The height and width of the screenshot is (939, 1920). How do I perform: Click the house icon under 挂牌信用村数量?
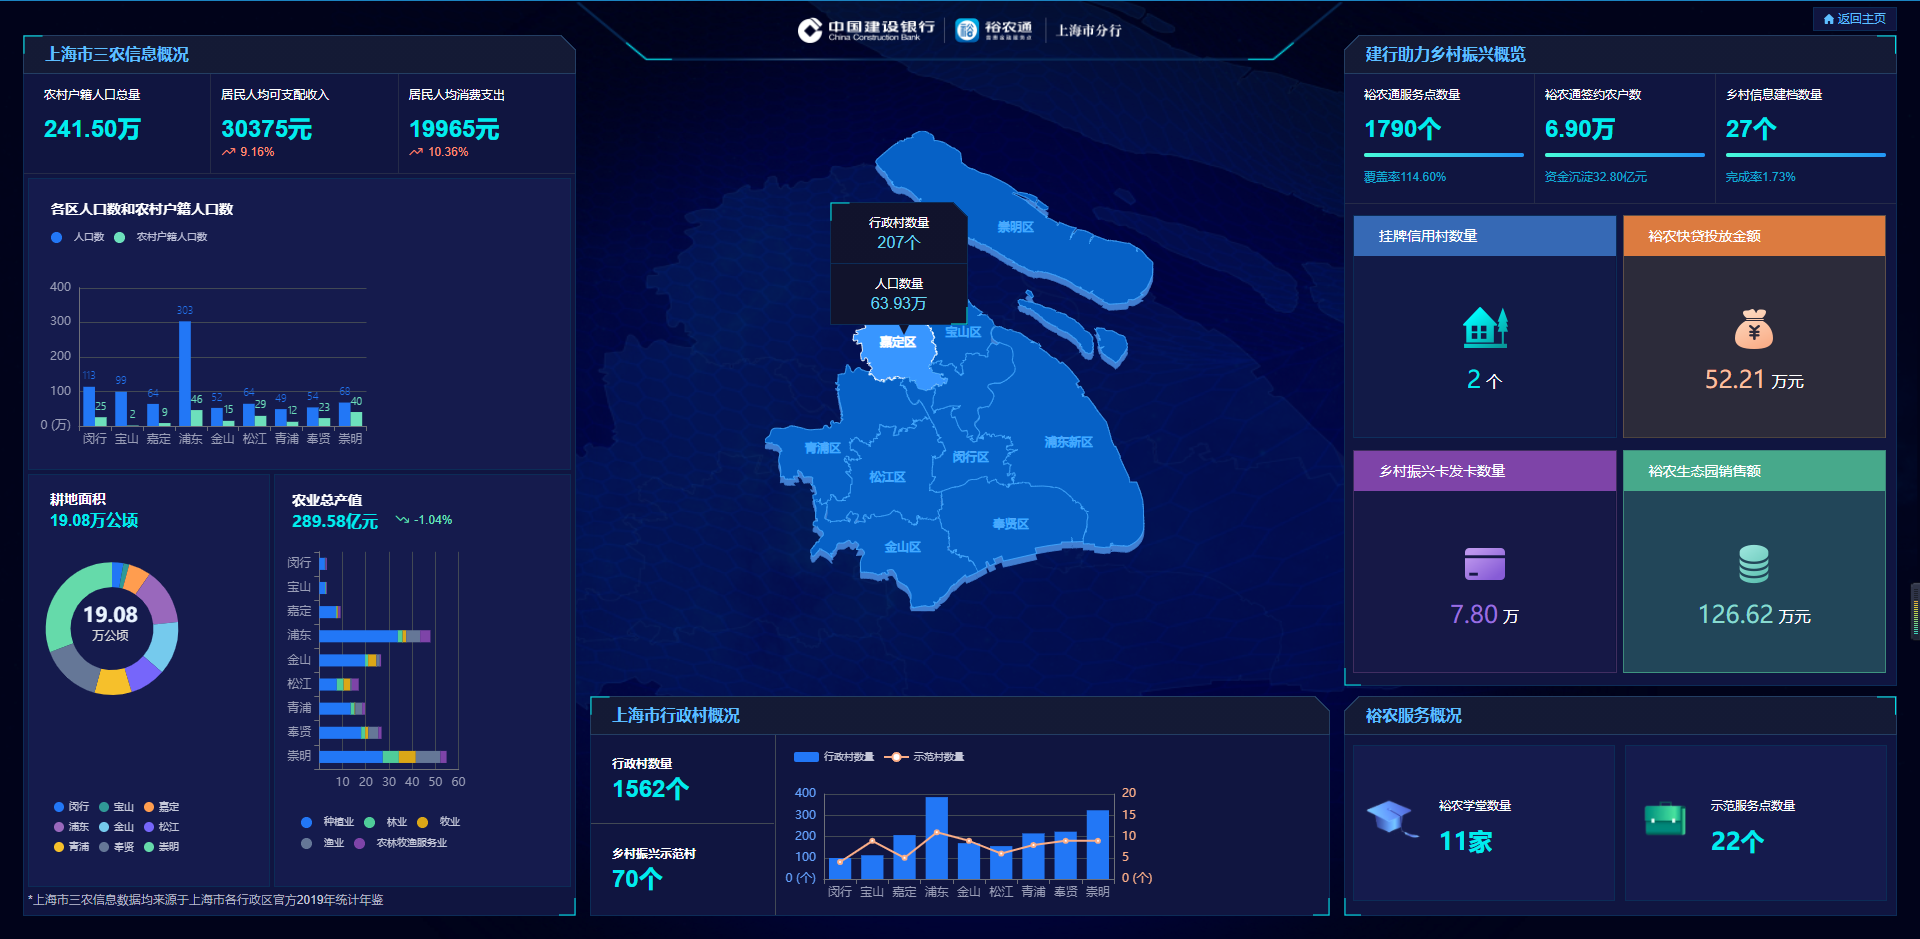pos(1485,327)
